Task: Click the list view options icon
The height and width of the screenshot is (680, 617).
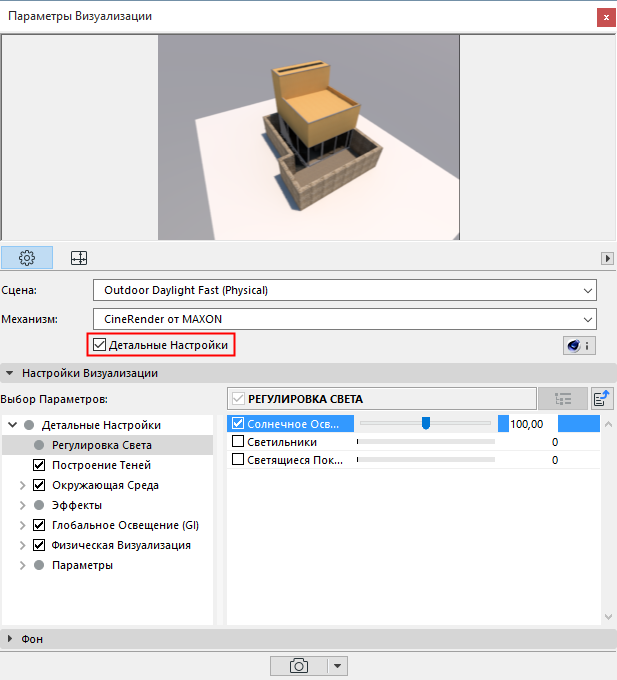Action: pyautogui.click(x=563, y=399)
